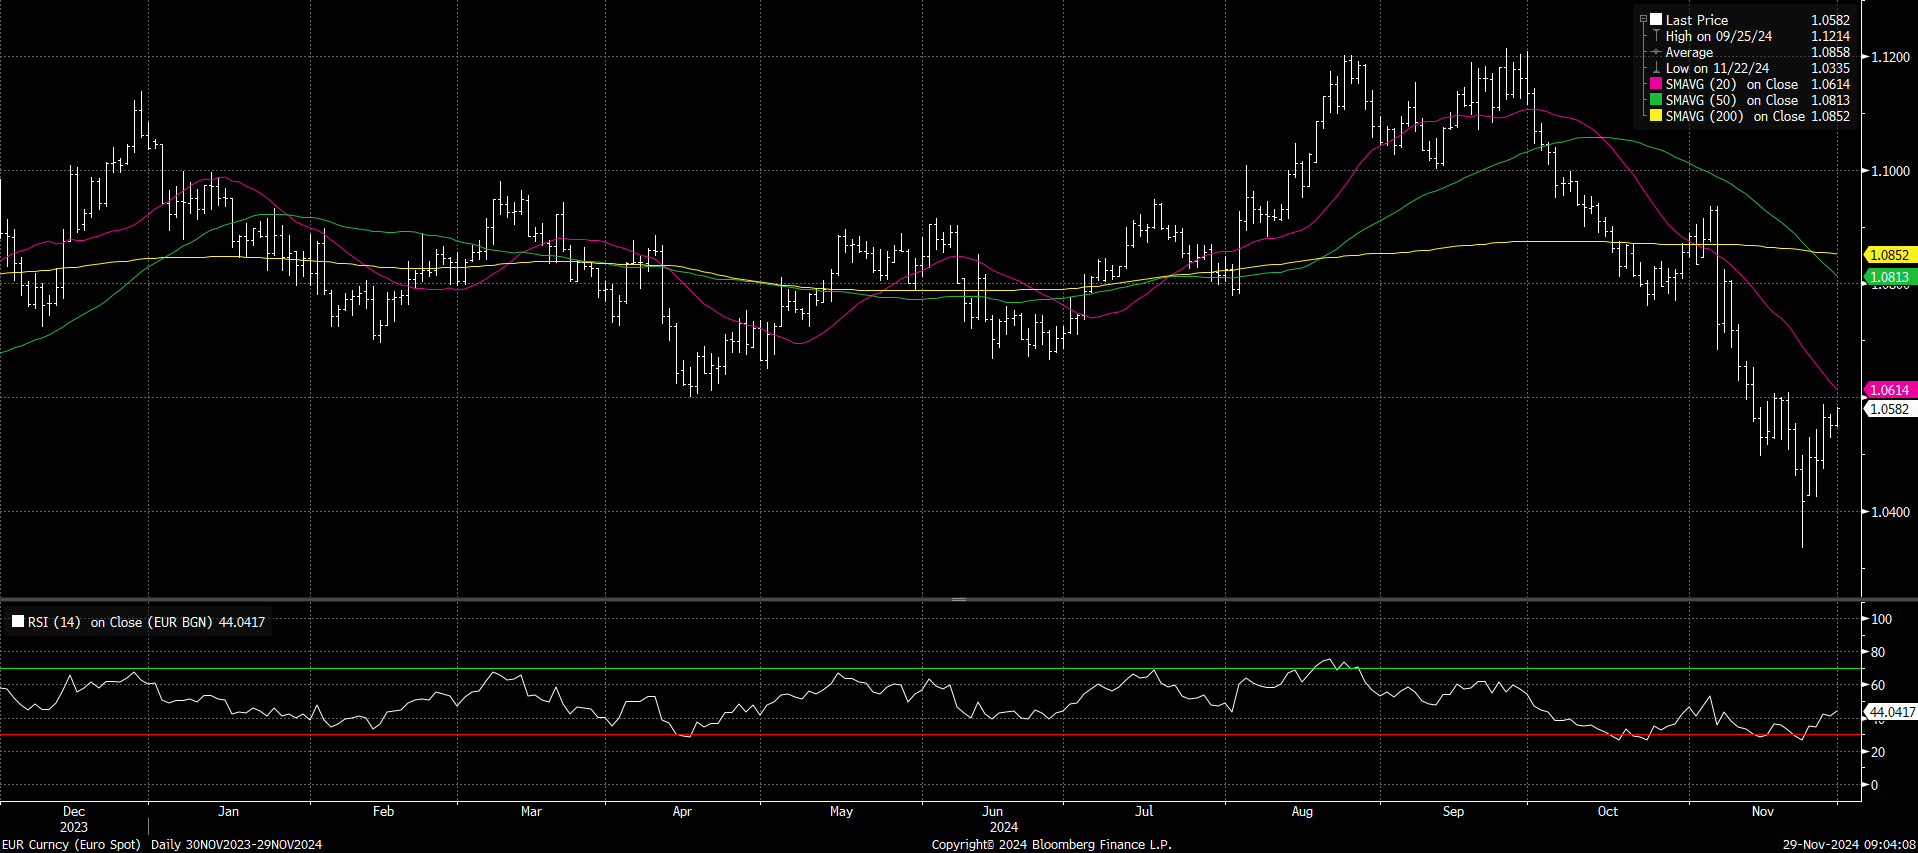This screenshot has width=1918, height=853.
Task: Click the 'Aug' date axis label
Action: pyautogui.click(x=1302, y=811)
